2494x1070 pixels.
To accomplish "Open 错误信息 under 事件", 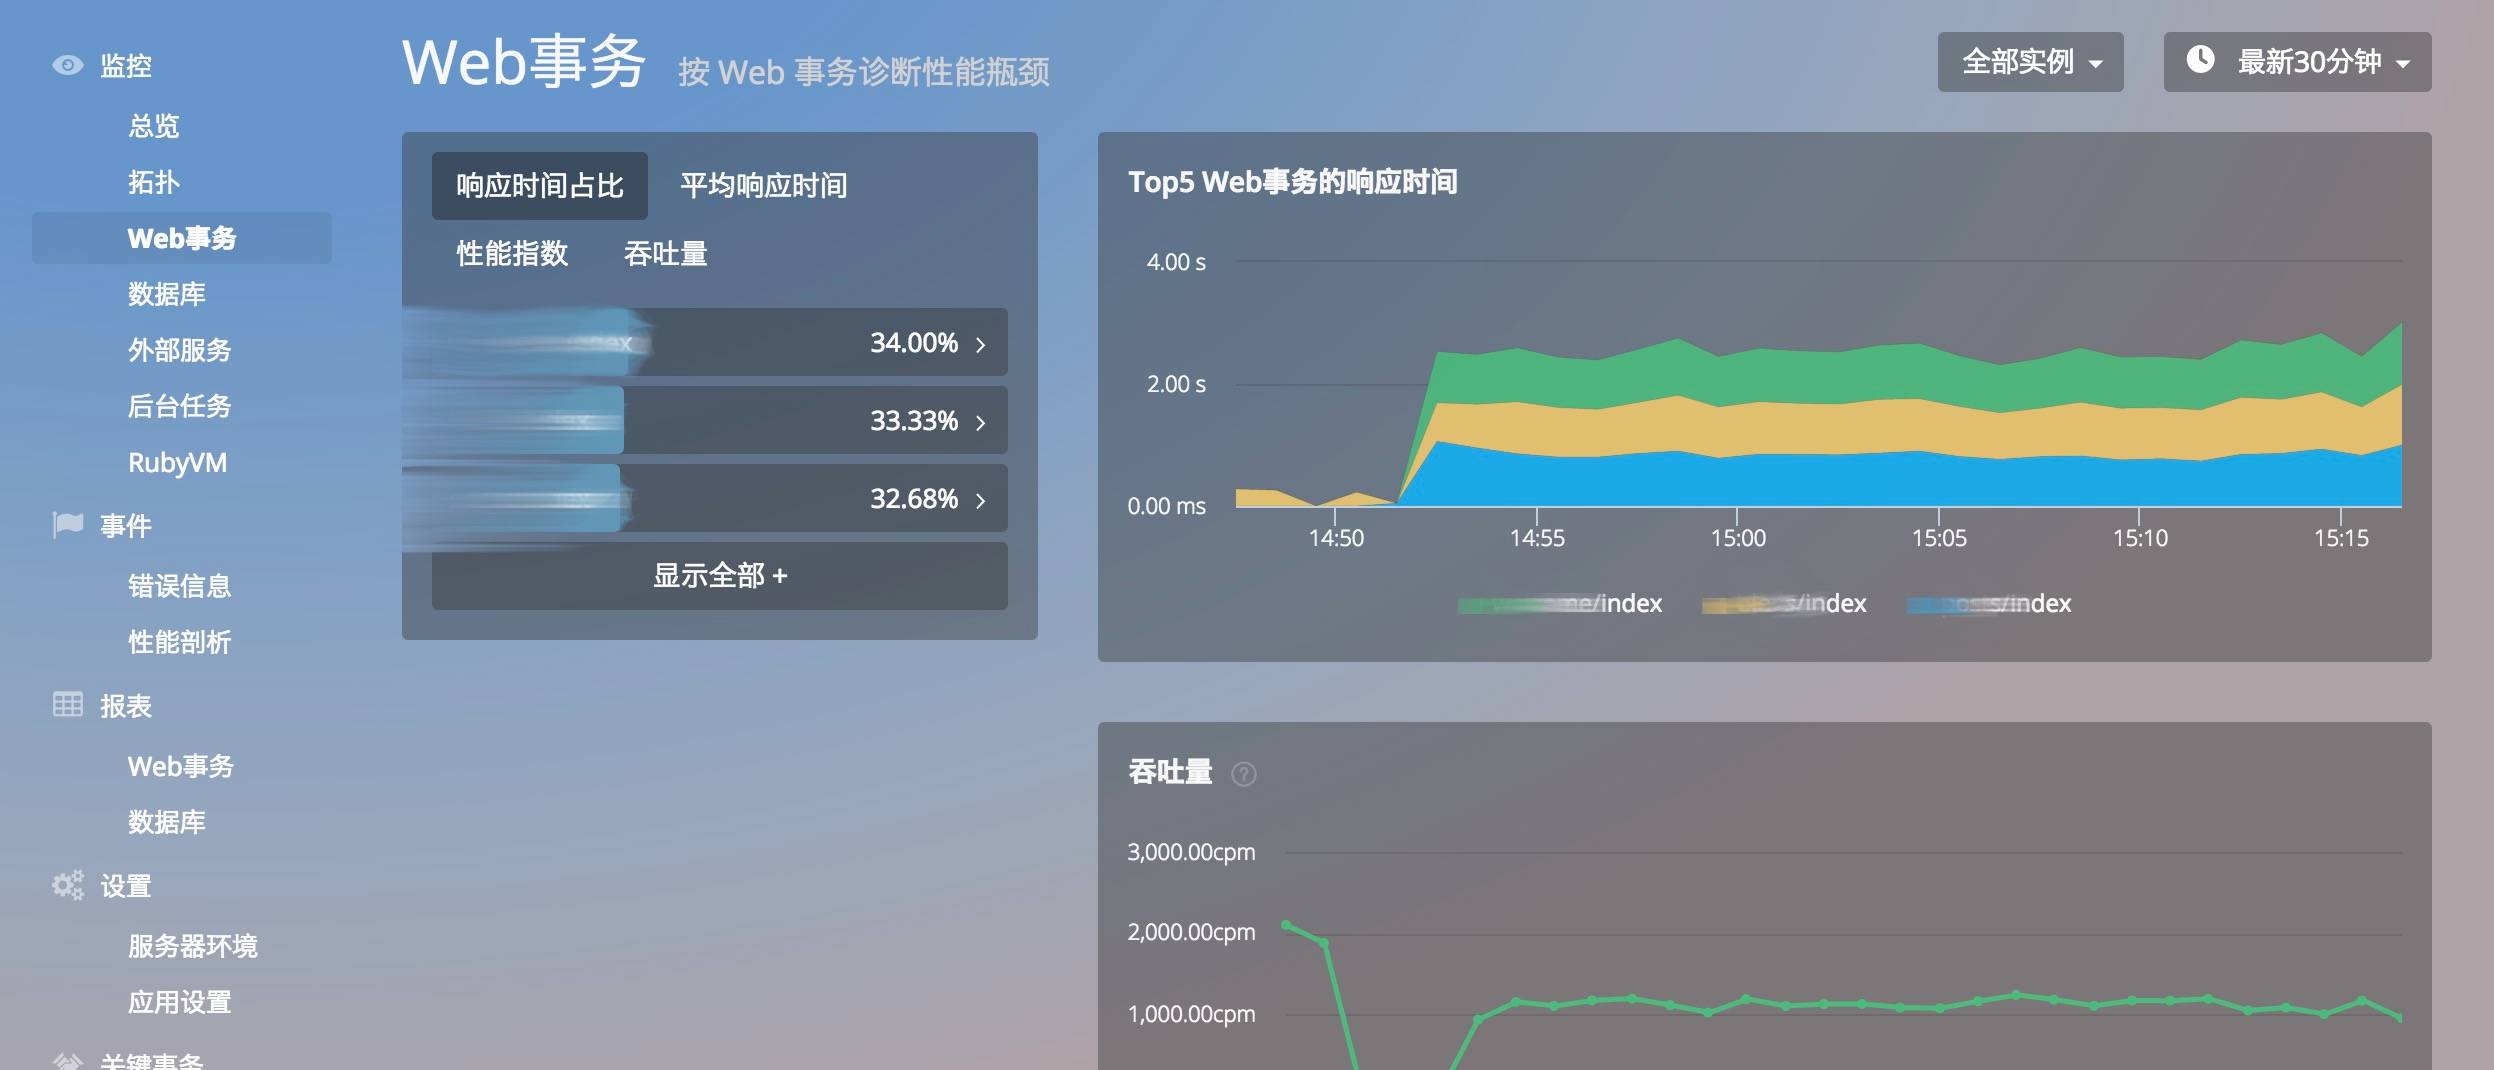I will coord(180,586).
